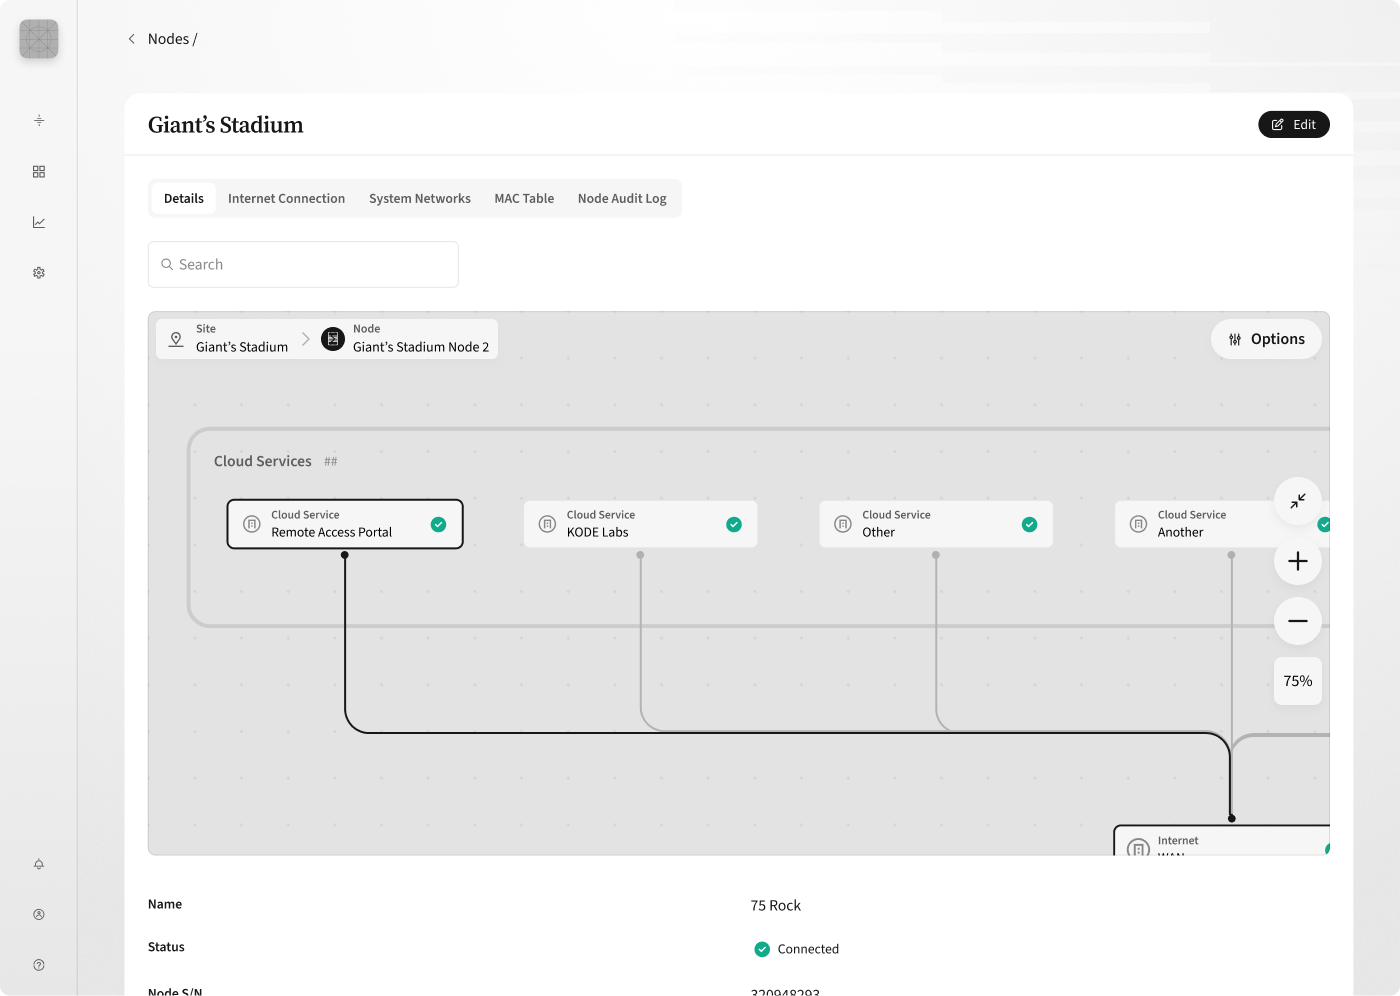The height and width of the screenshot is (996, 1400).
Task: Click the ## icon beside Cloud Services
Action: click(331, 461)
